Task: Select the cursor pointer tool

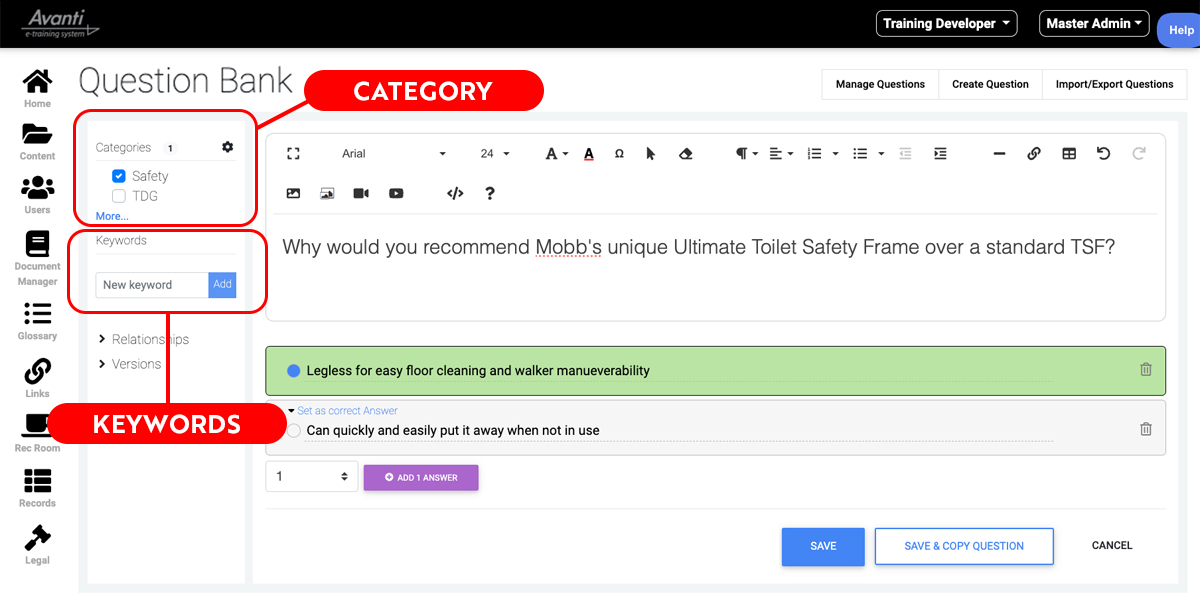Action: 651,153
